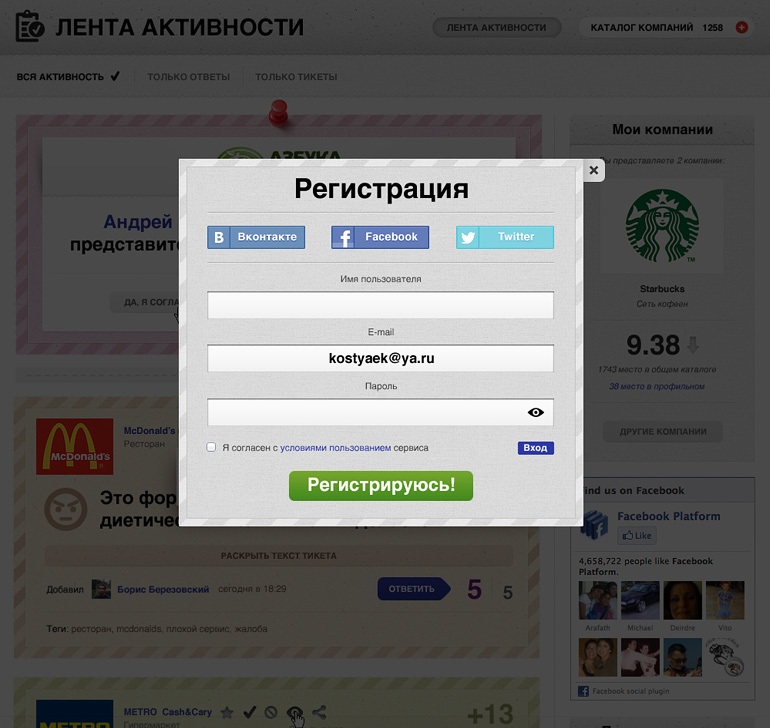
Task: Click the red plus icon by catalog count
Action: point(742,27)
